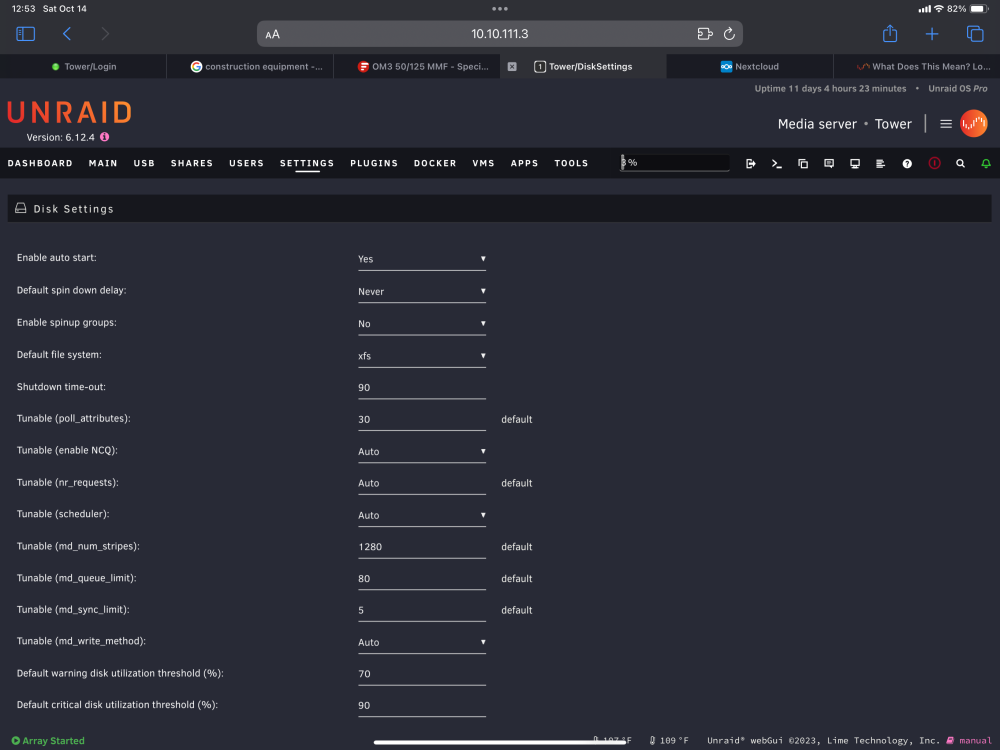
Task: Open the web terminal icon
Action: pos(776,164)
